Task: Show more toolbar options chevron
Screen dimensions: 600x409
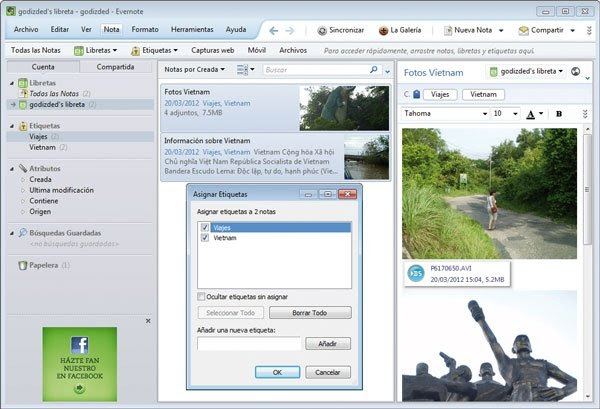Action: click(x=589, y=31)
